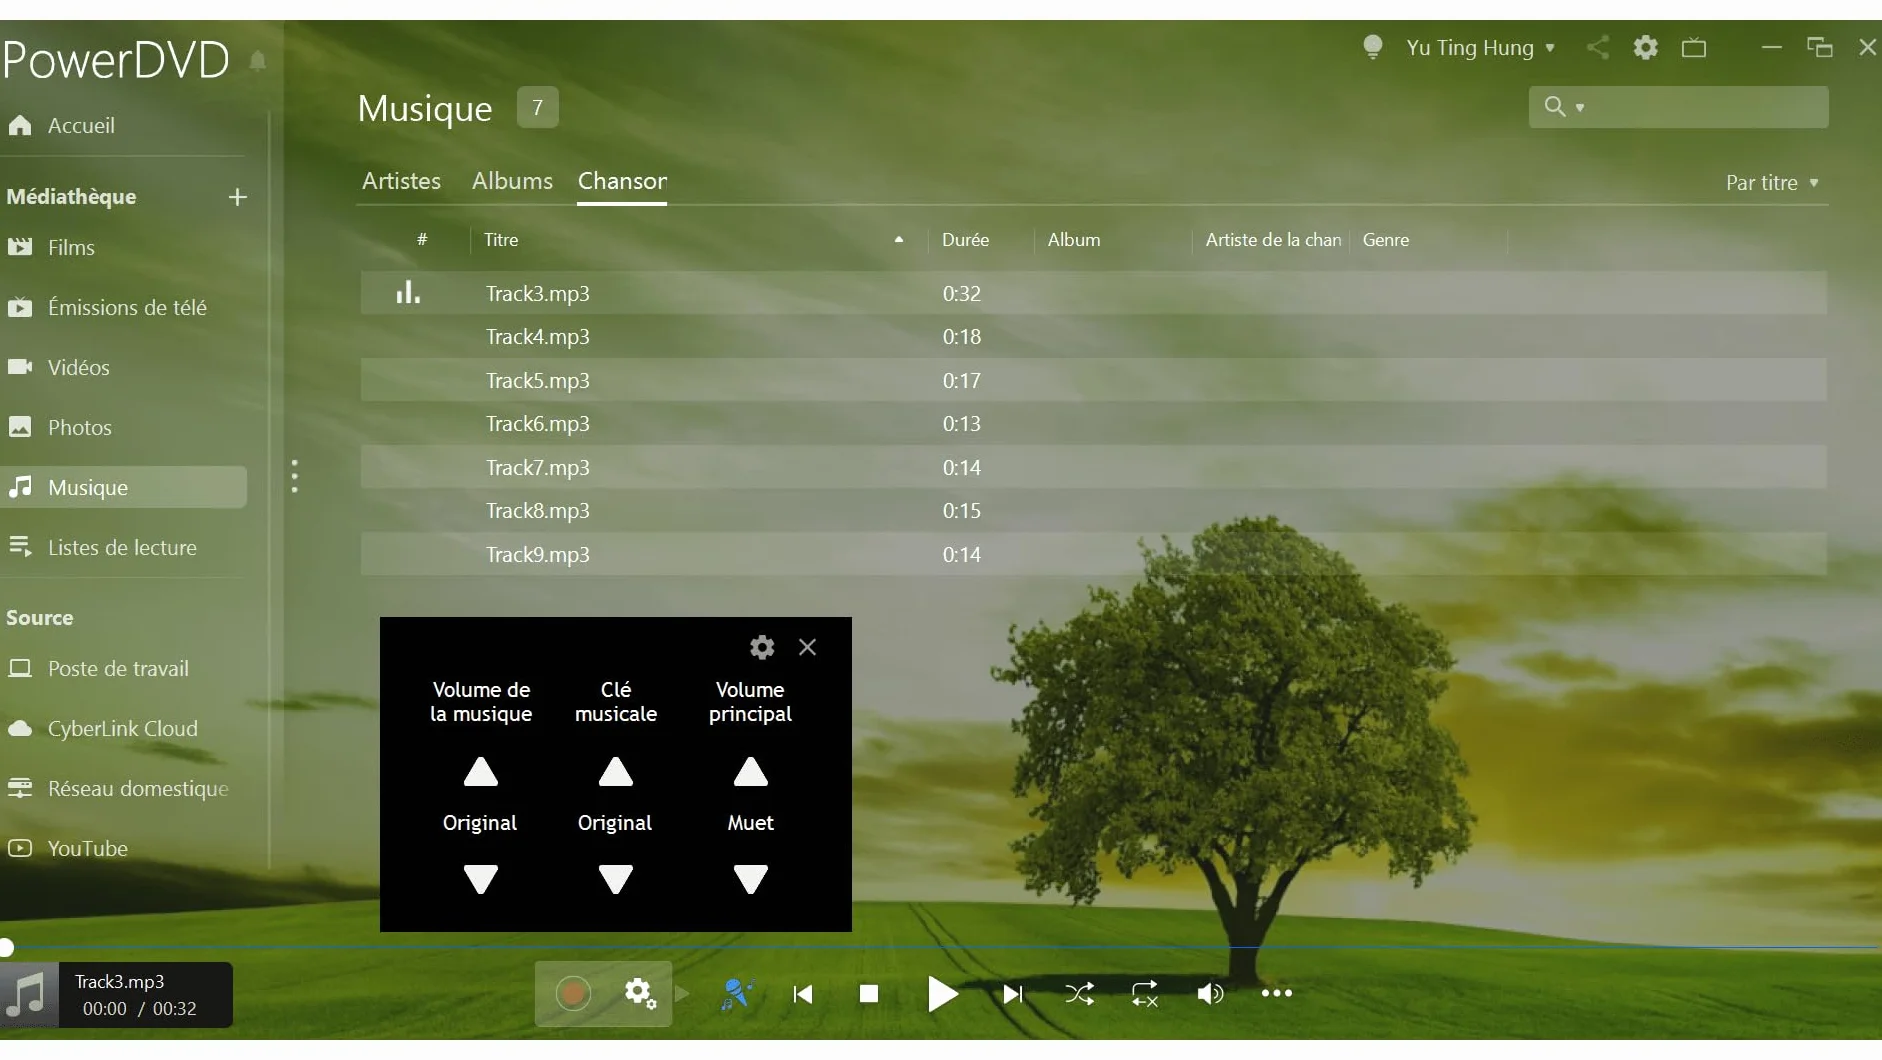Open the karaoke panel settings gear
1882x1060 pixels.
pyautogui.click(x=762, y=647)
